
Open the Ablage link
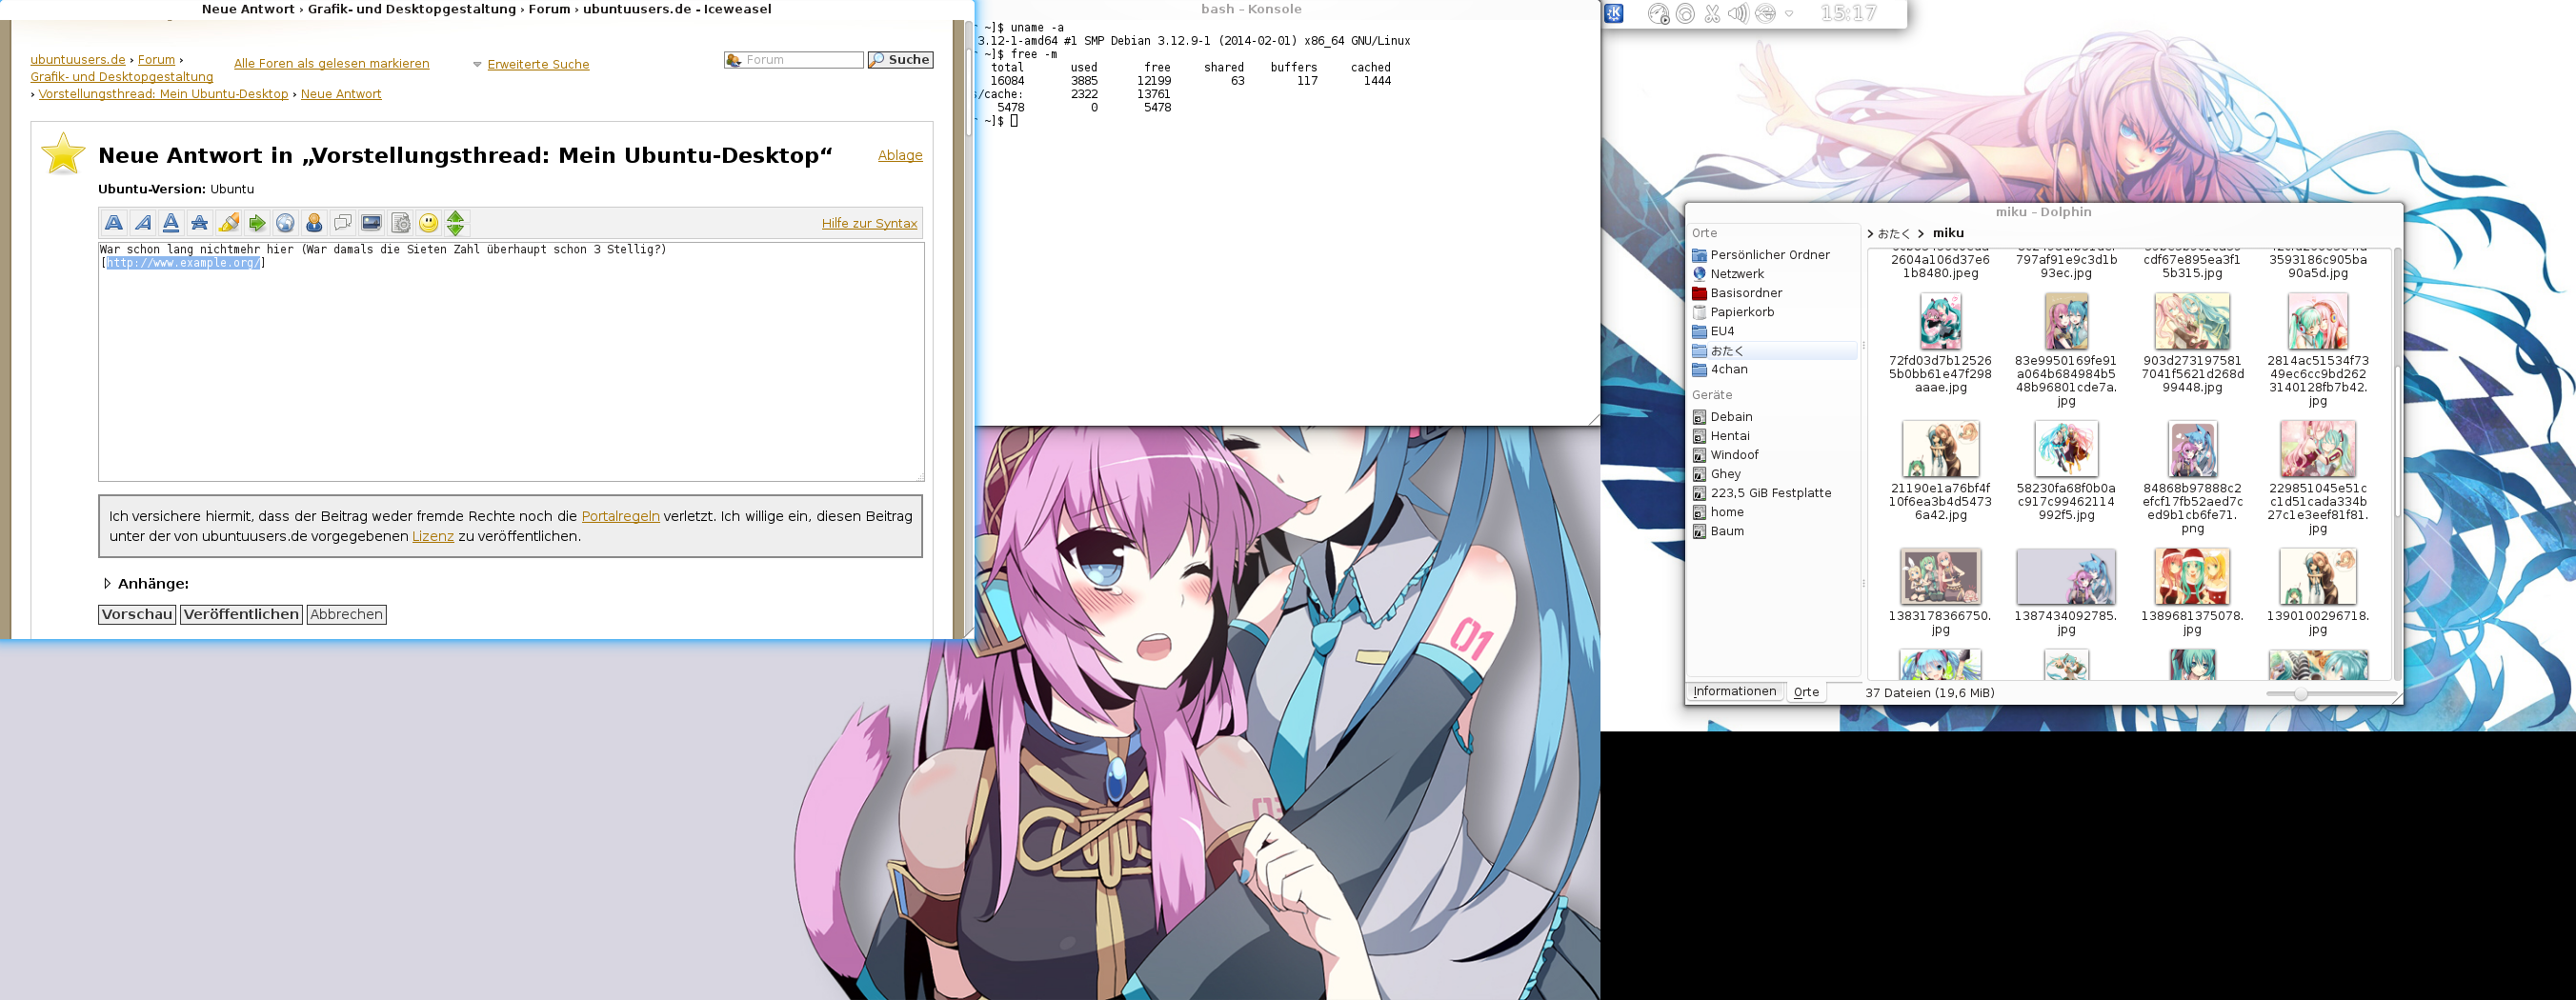pos(900,155)
